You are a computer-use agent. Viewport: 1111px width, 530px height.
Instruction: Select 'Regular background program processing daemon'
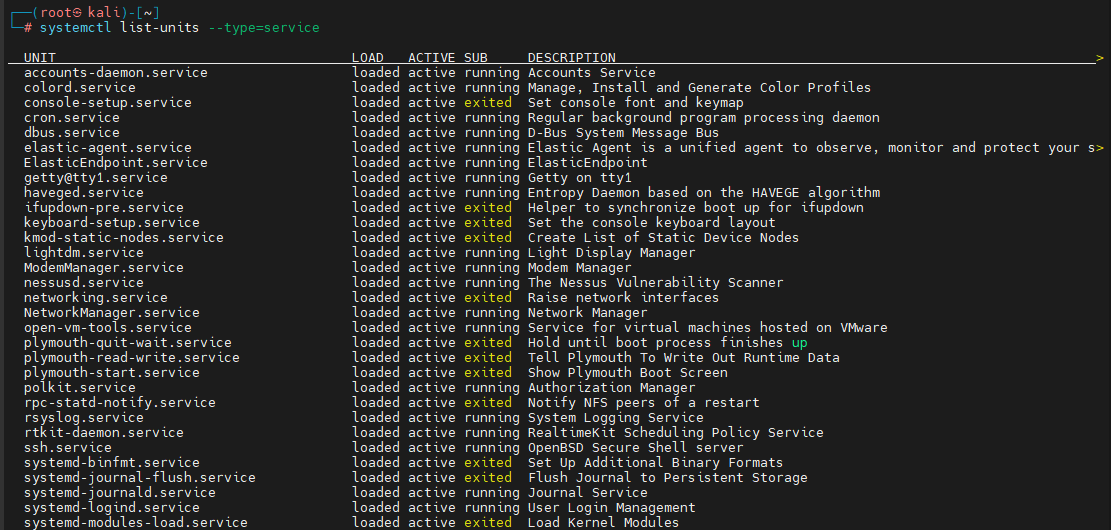tap(704, 118)
